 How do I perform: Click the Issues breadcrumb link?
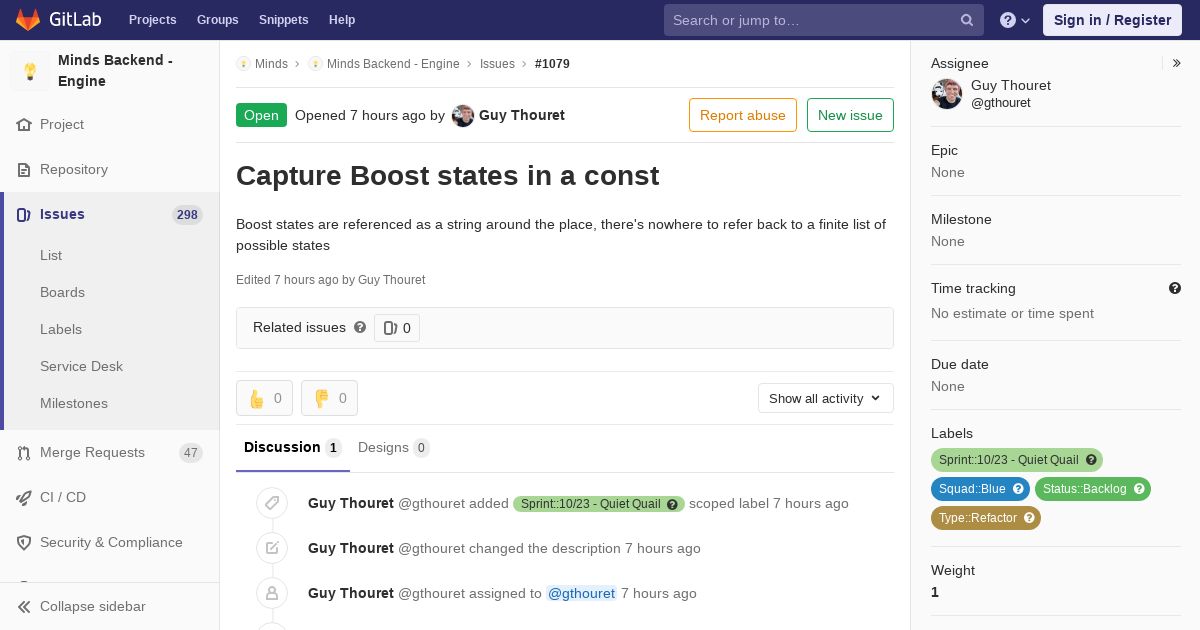point(497,64)
